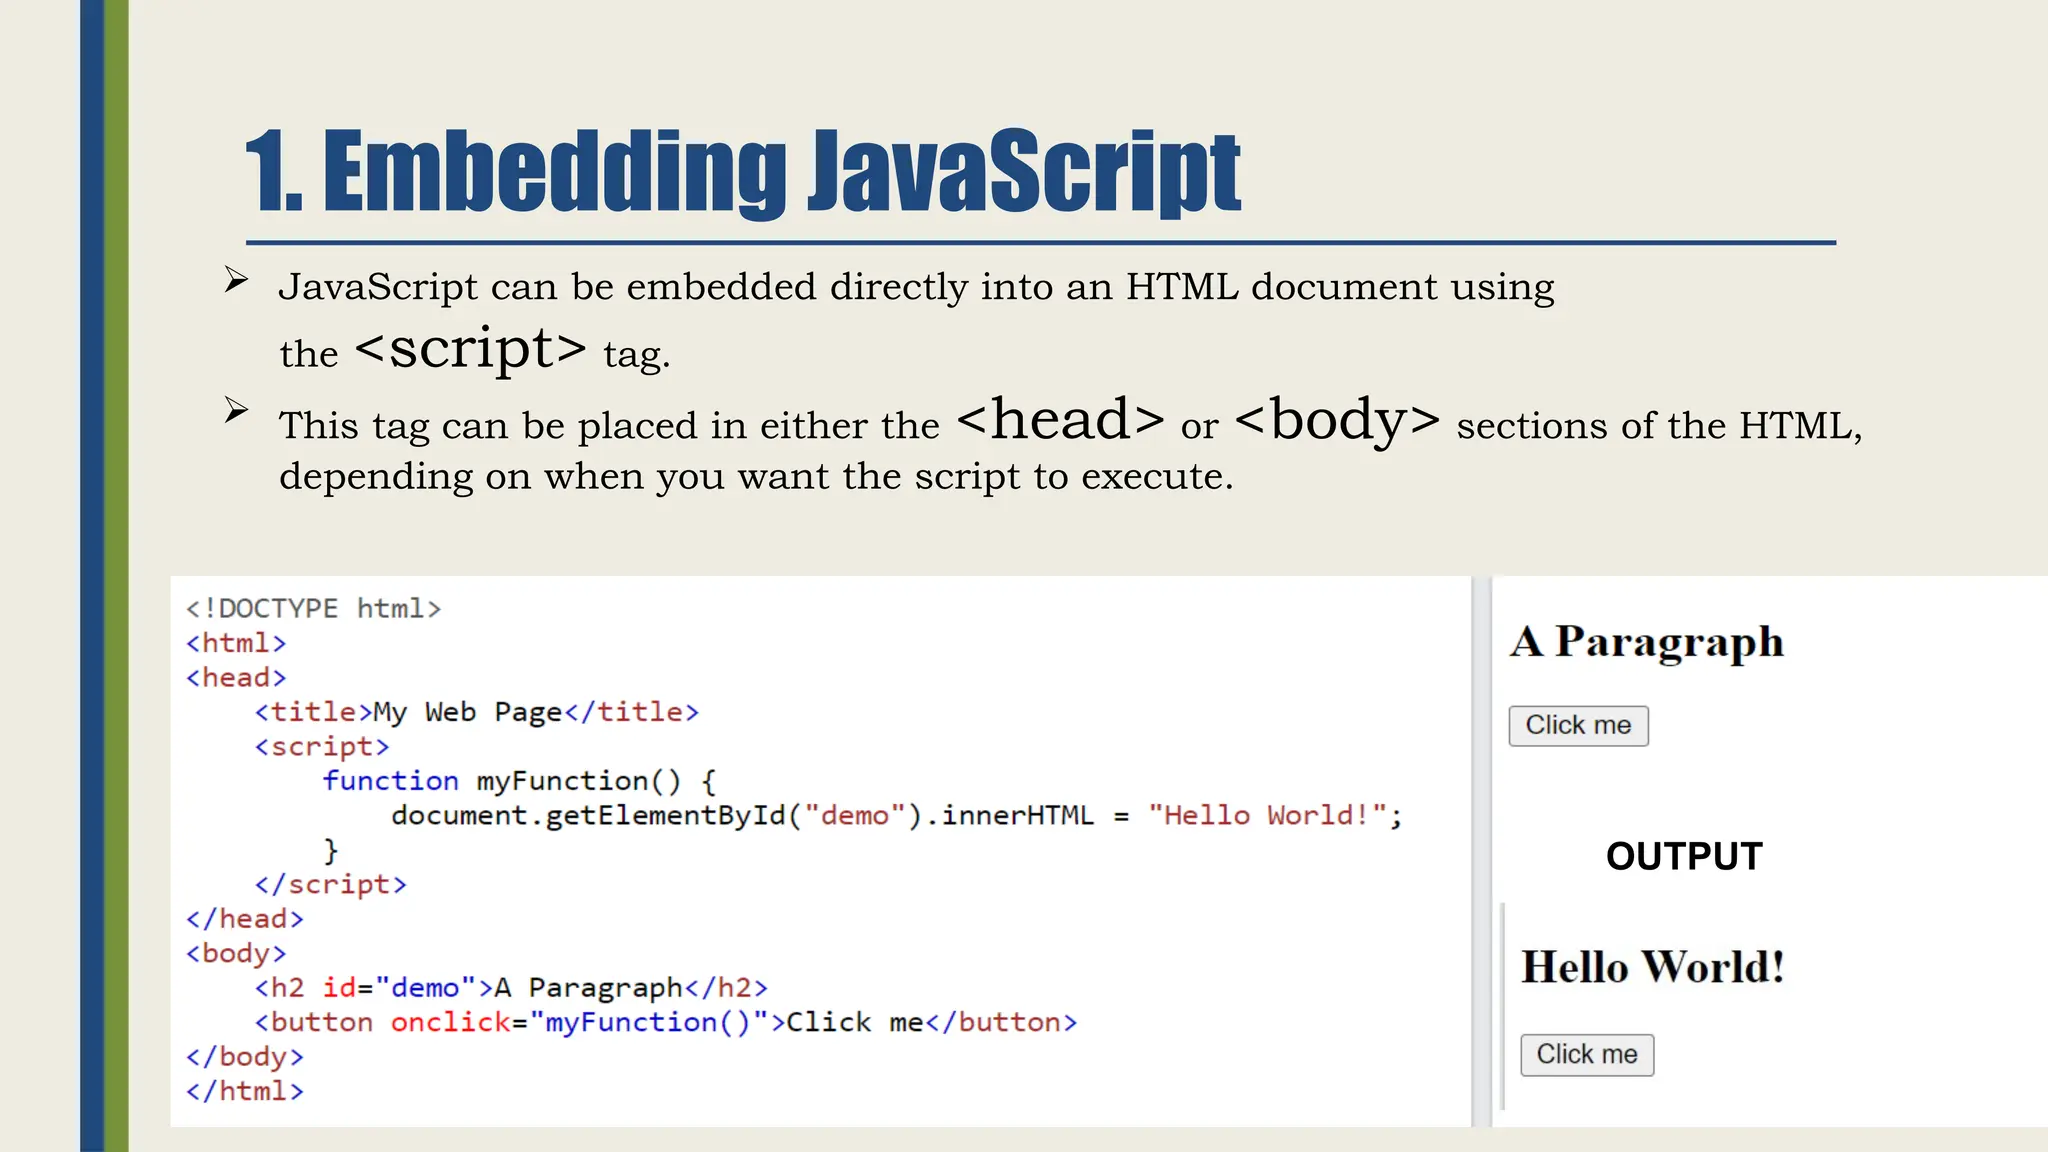This screenshot has height=1152, width=2048.
Task: Click the 'Click me' button under A Paragraph
Action: click(x=1578, y=726)
